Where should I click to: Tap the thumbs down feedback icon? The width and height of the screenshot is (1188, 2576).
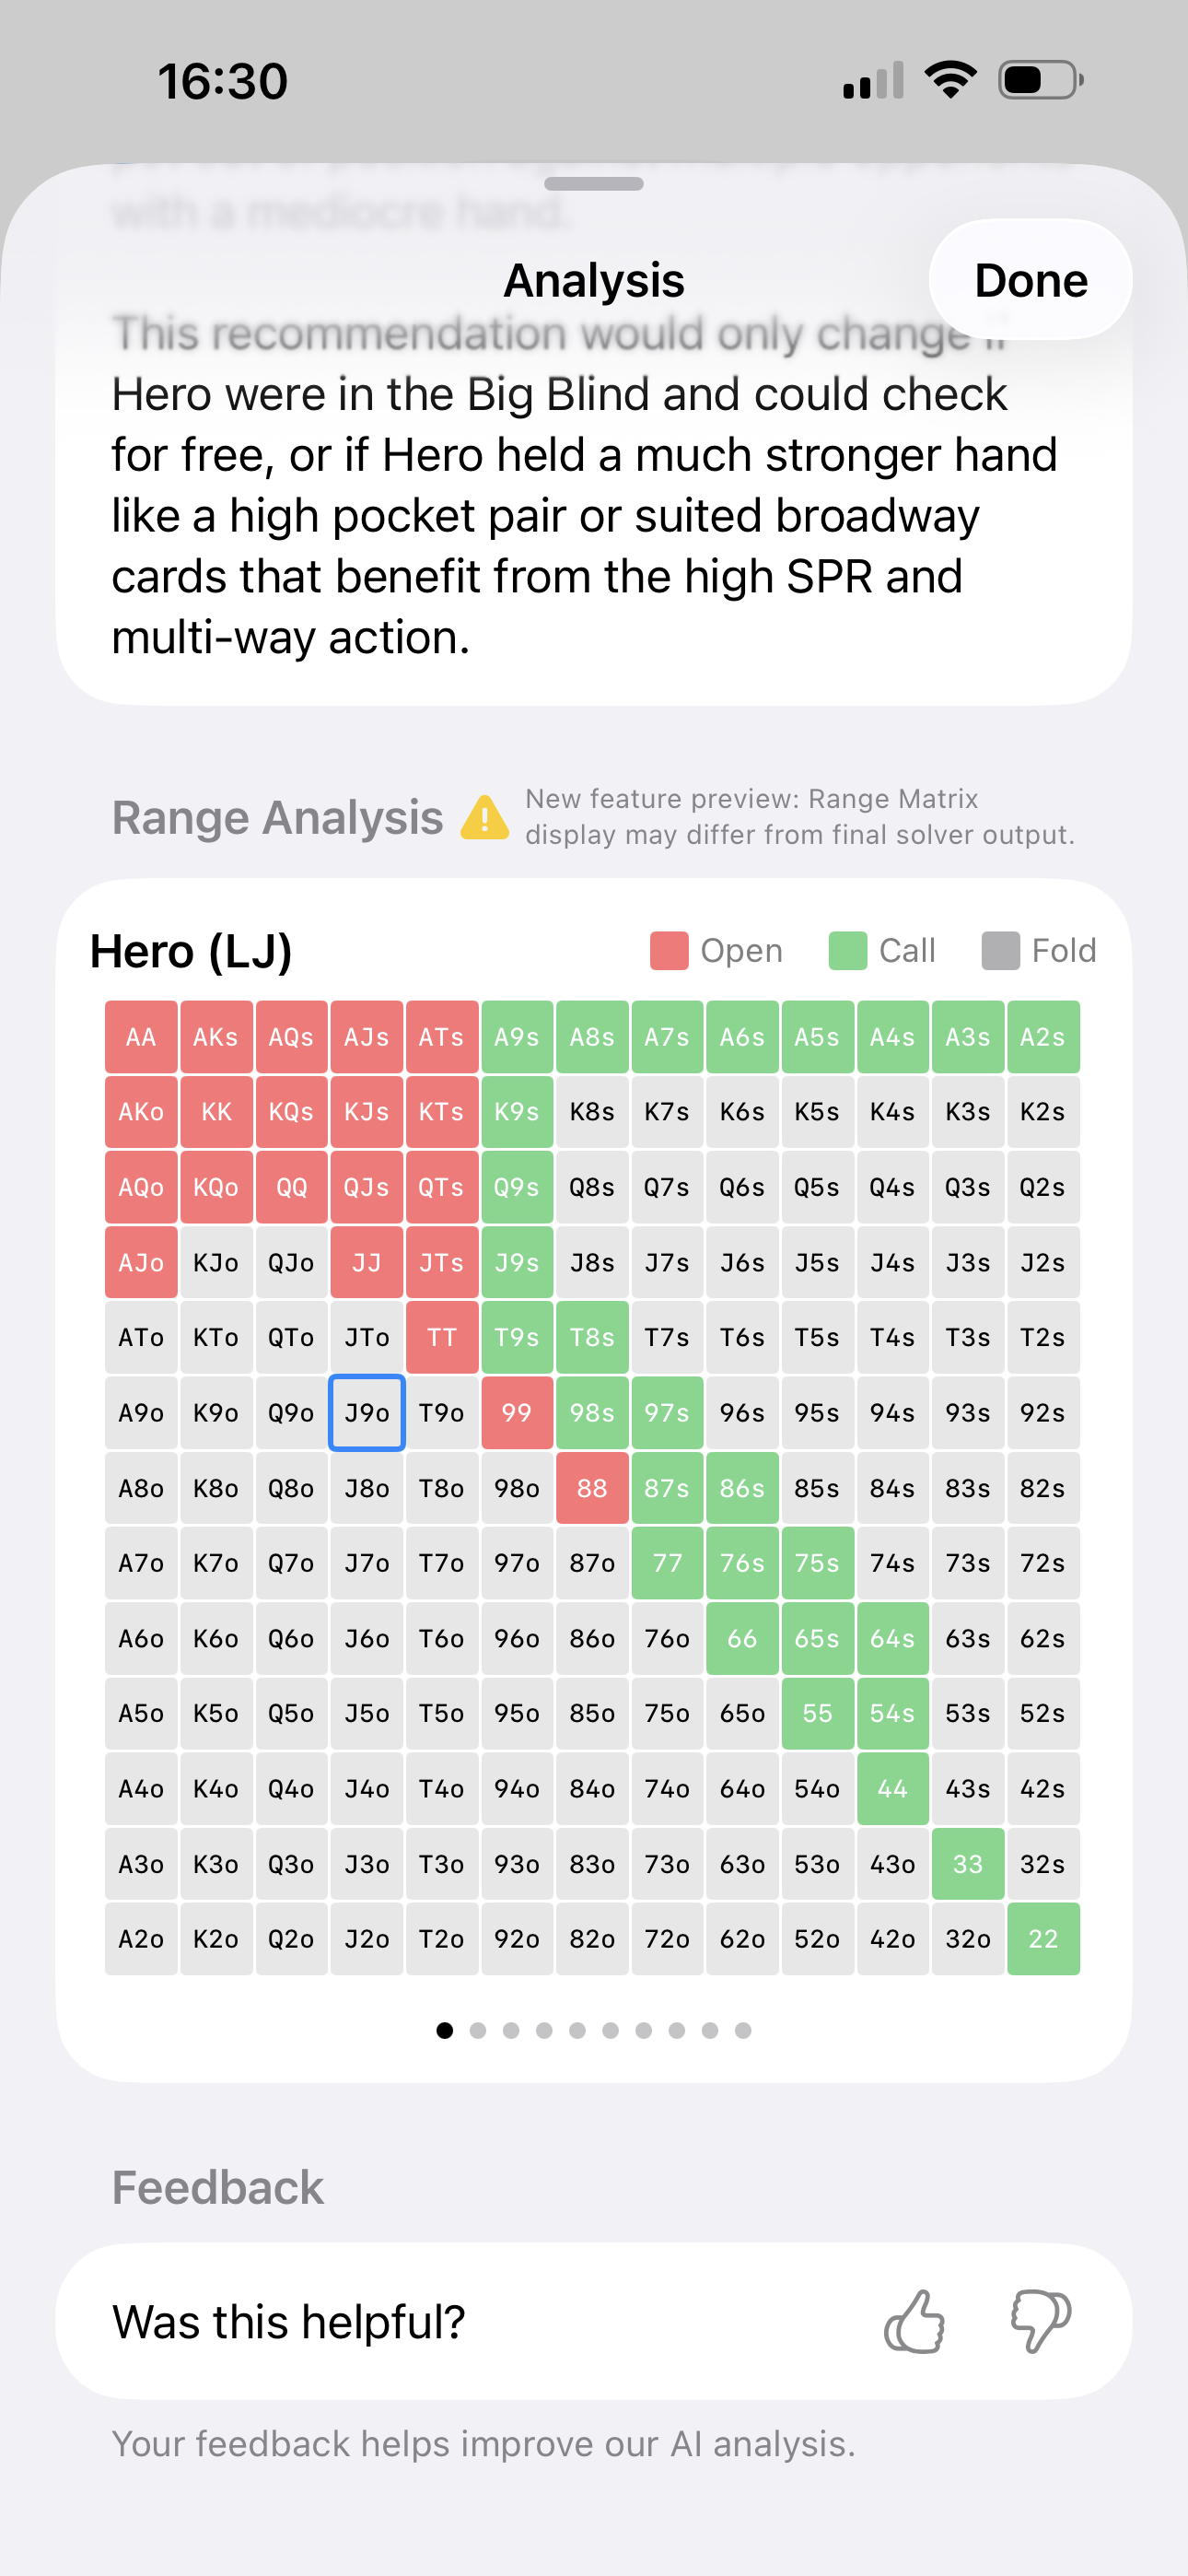click(1040, 2322)
